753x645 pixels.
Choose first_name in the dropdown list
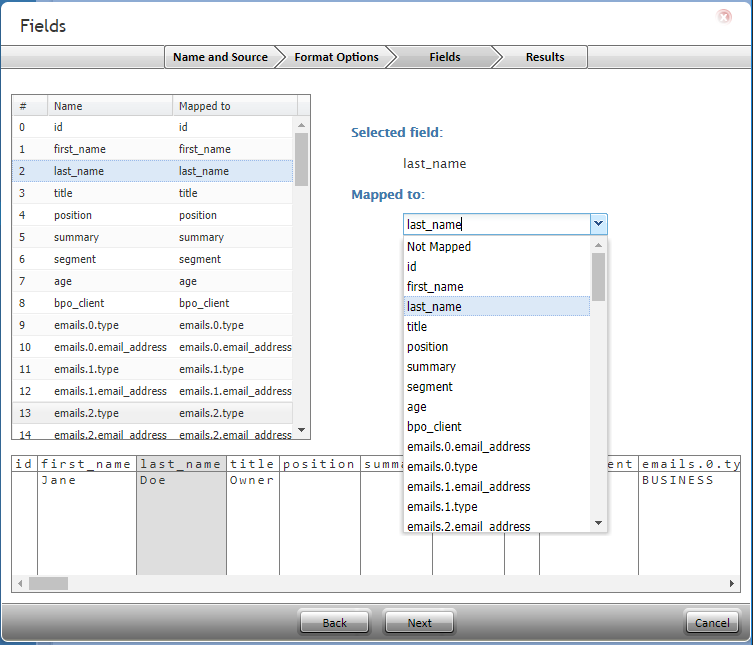(x=497, y=287)
